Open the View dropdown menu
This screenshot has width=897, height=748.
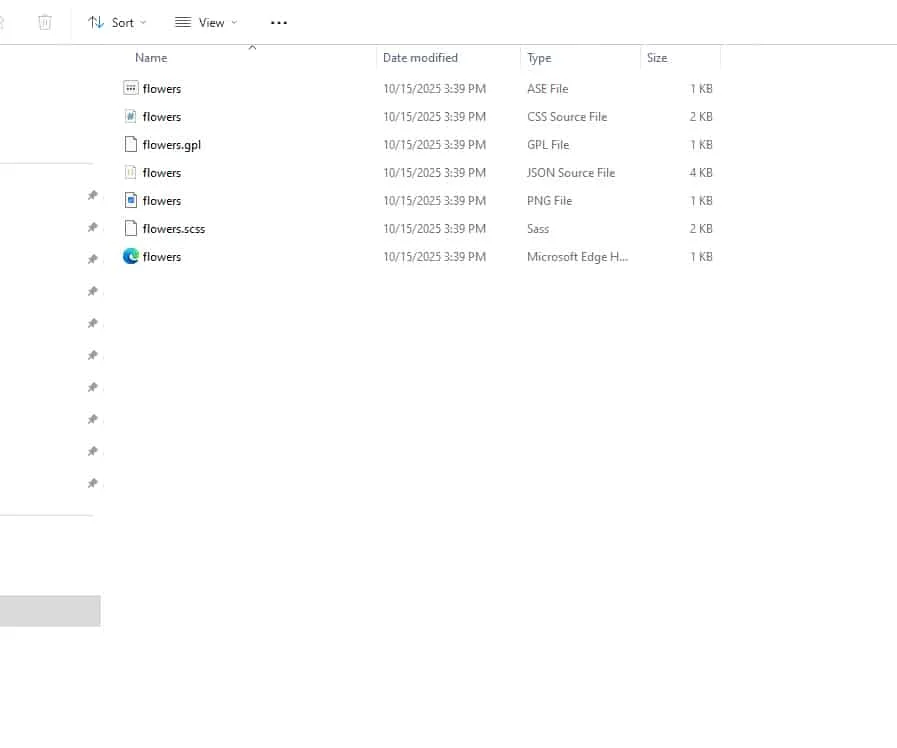[206, 22]
